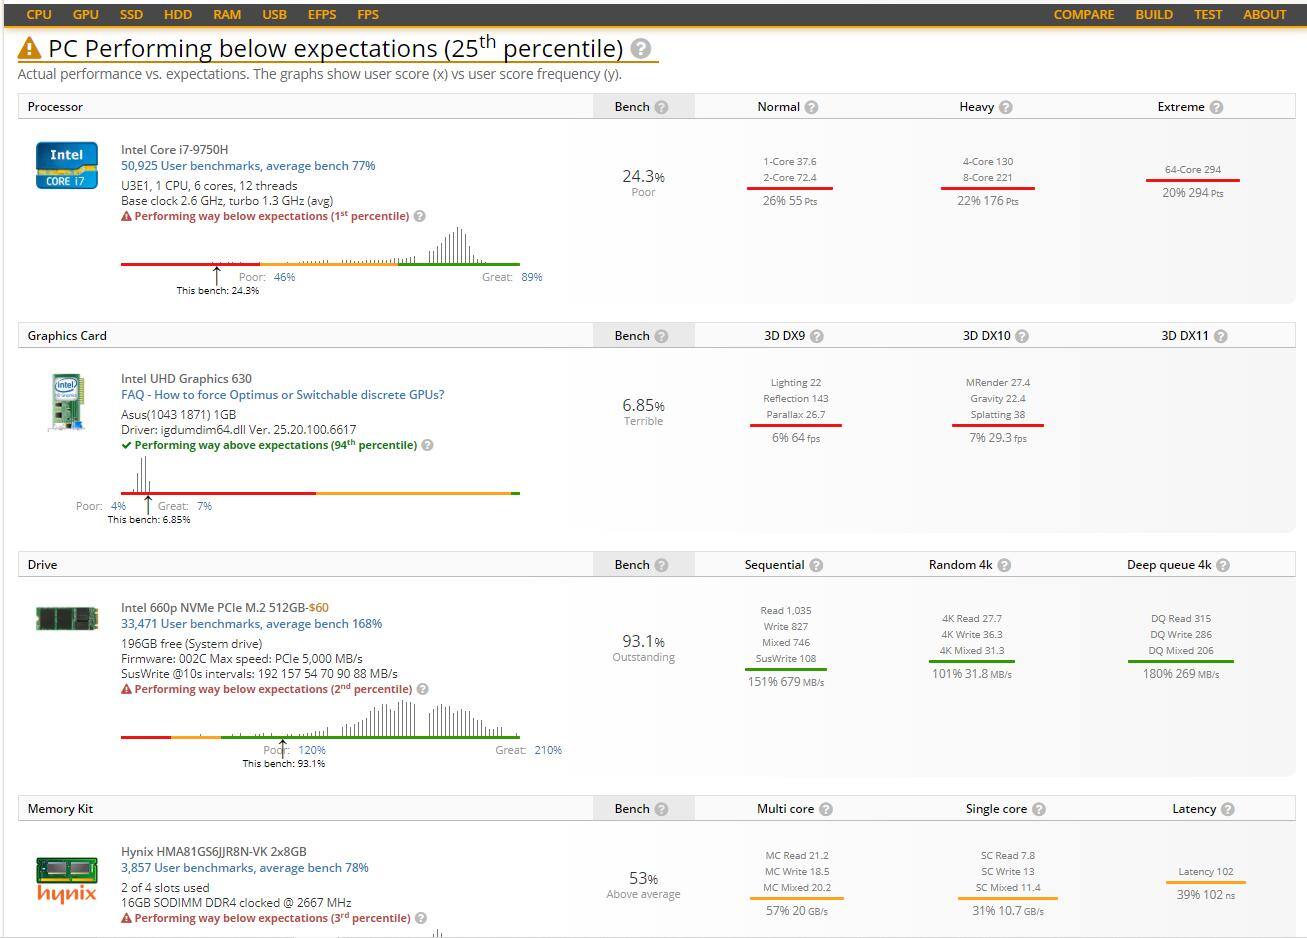Click help icon next to Processor Bench
The height and width of the screenshot is (938, 1307).
(661, 107)
